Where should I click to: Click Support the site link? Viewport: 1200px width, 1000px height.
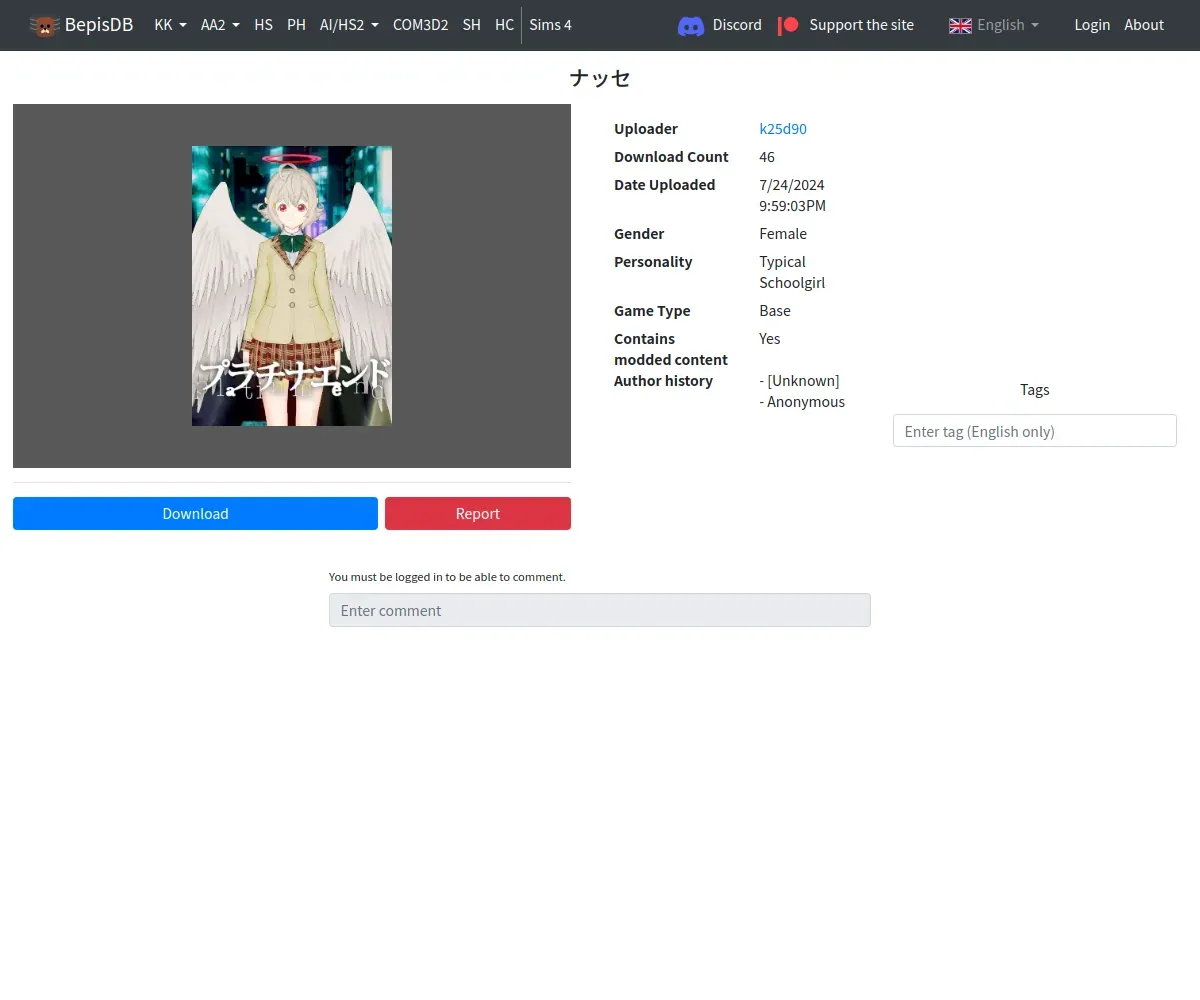point(861,25)
